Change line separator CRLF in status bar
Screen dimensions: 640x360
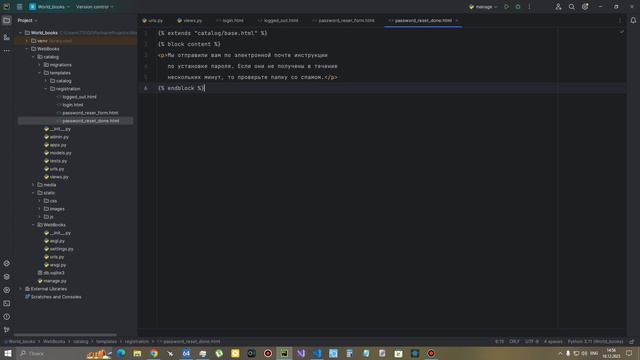514,341
